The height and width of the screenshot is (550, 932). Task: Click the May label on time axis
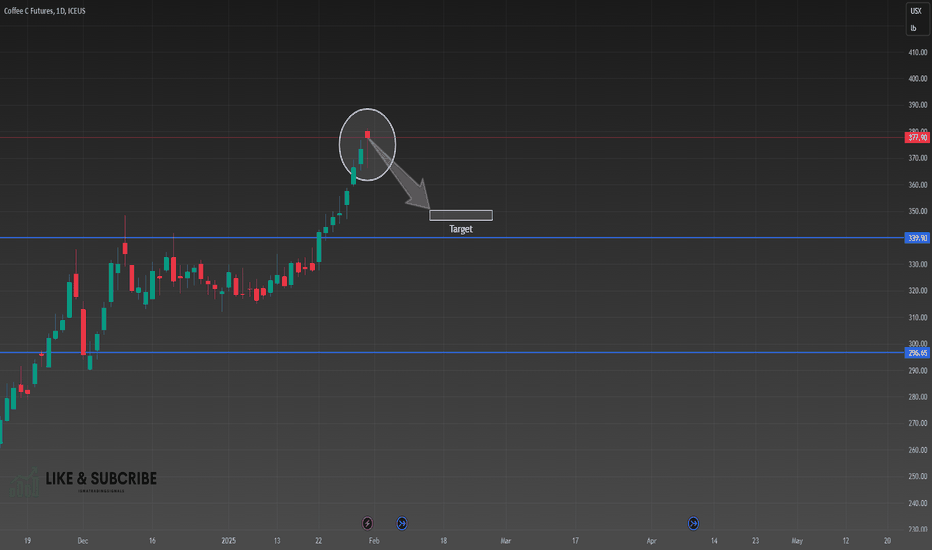(x=797, y=540)
